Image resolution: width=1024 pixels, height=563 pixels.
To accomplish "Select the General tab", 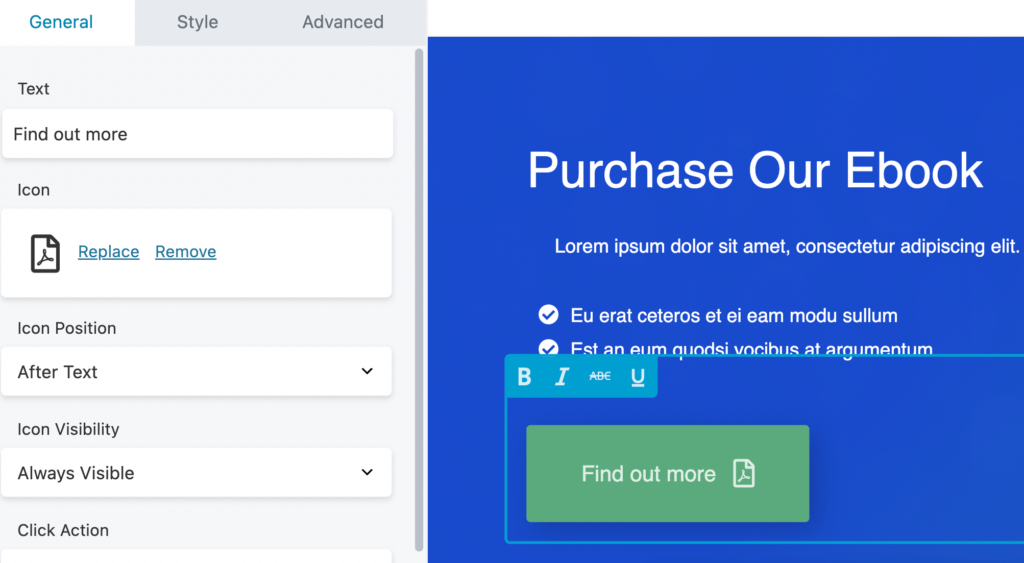I will click(61, 22).
